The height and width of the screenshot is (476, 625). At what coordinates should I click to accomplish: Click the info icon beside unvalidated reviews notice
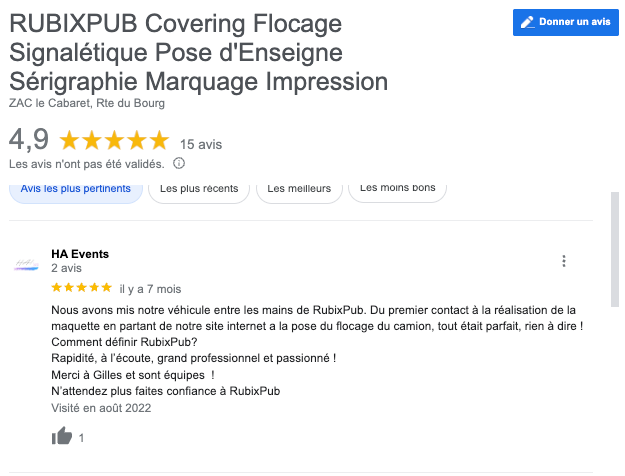pos(179,163)
